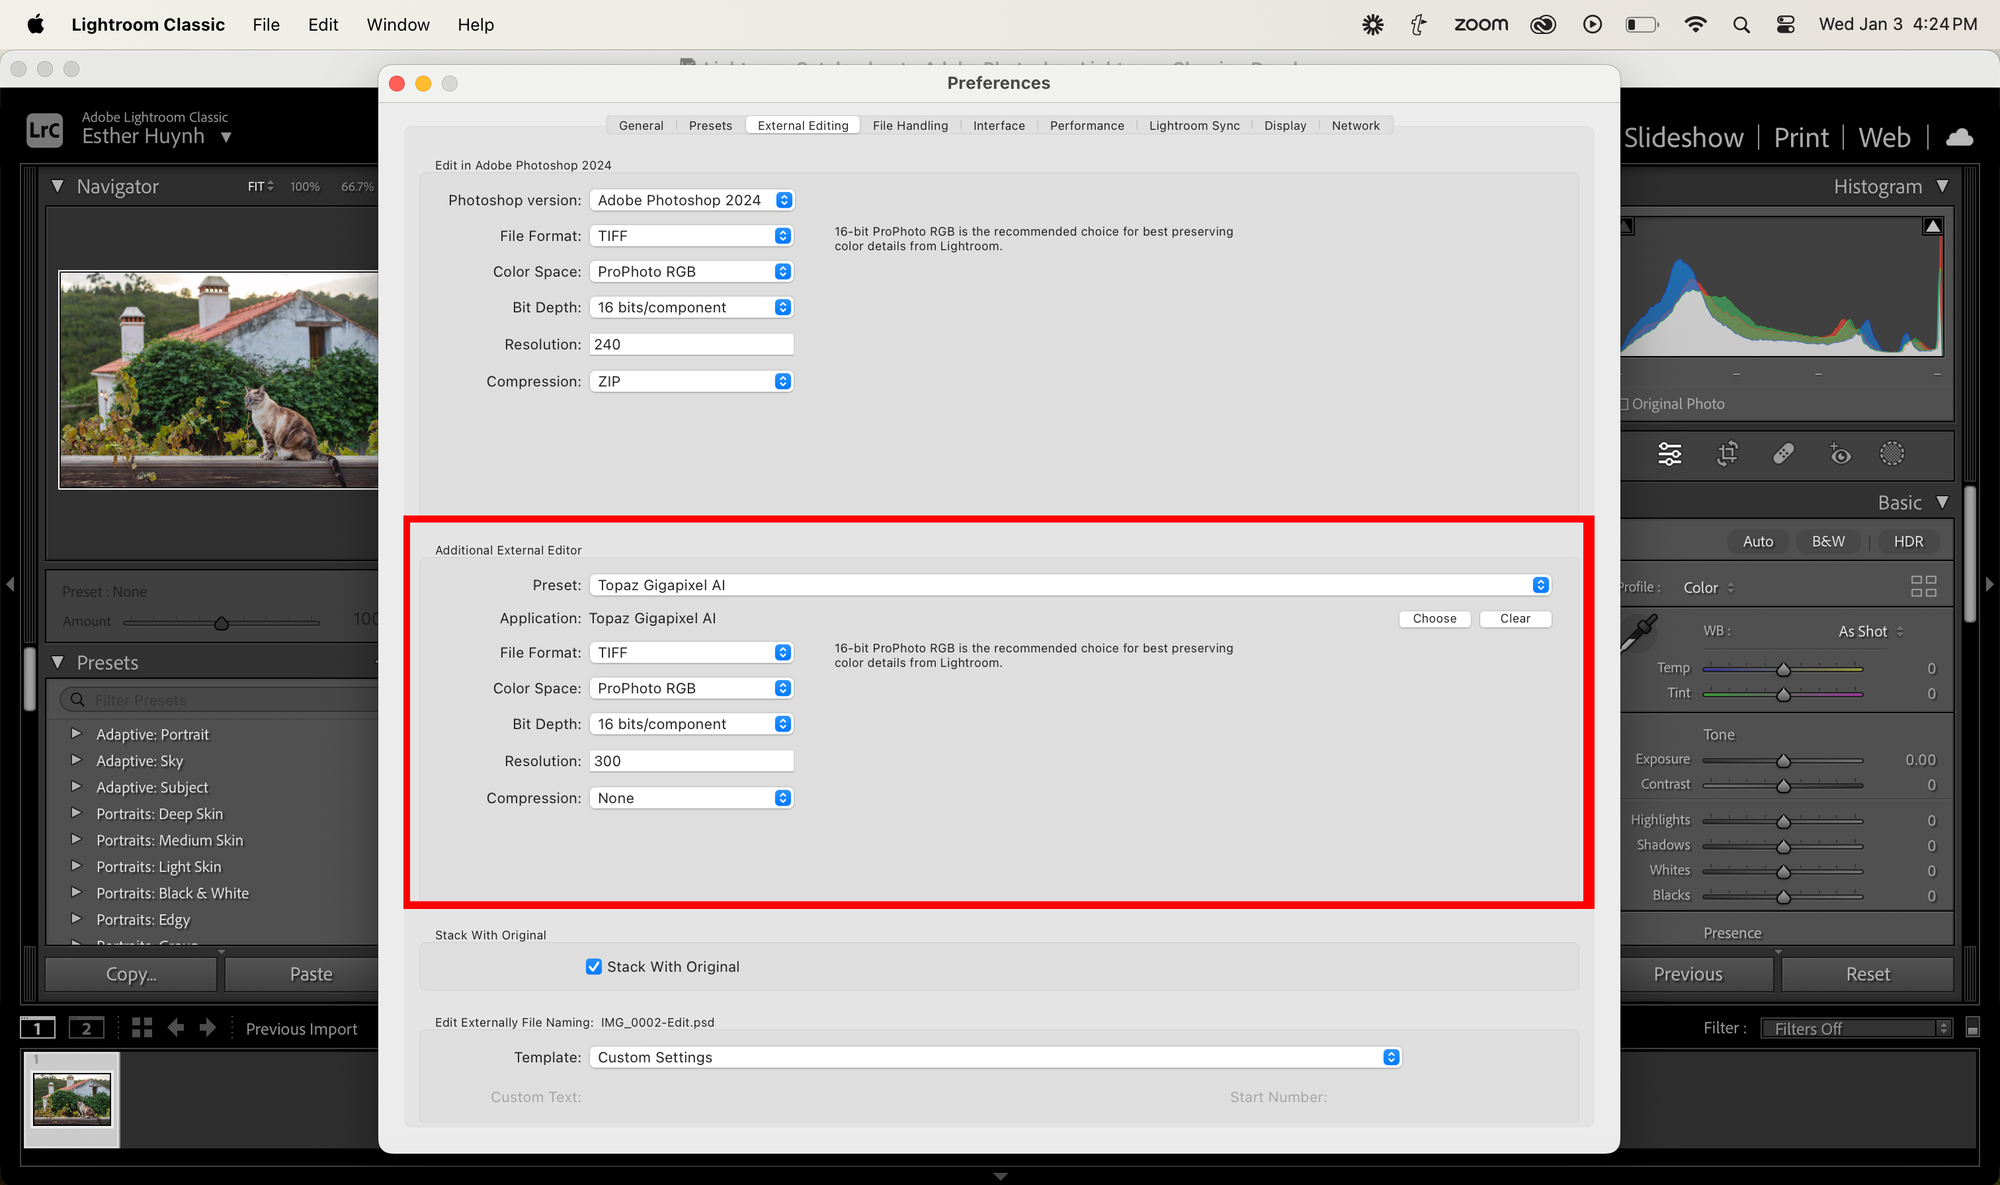Click the white balance eyedropper icon
This screenshot has height=1185, width=2000.
pyautogui.click(x=1640, y=631)
